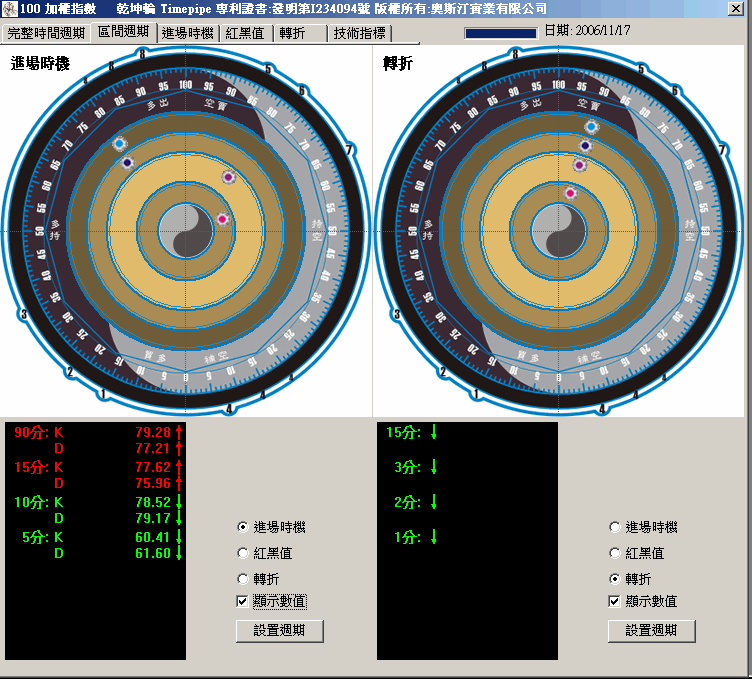Screen dimensions: 752x679
Task: Click the purple marker on left dial's upper right
Action: tap(228, 177)
